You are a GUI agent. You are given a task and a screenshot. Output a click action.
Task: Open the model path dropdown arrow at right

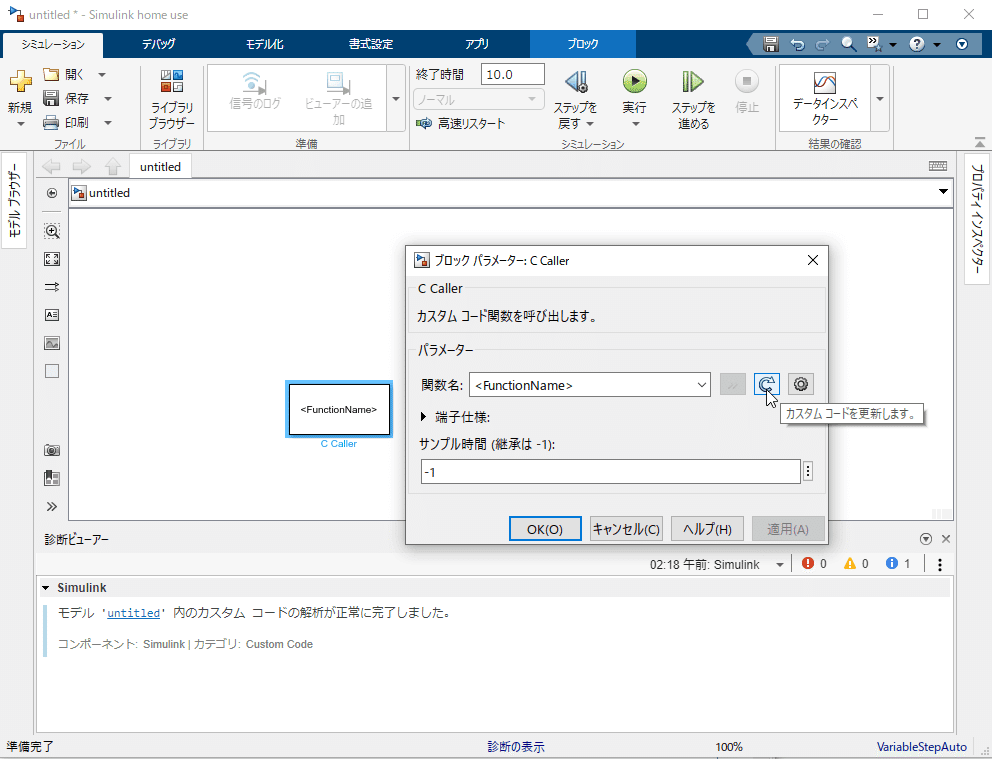click(x=943, y=192)
